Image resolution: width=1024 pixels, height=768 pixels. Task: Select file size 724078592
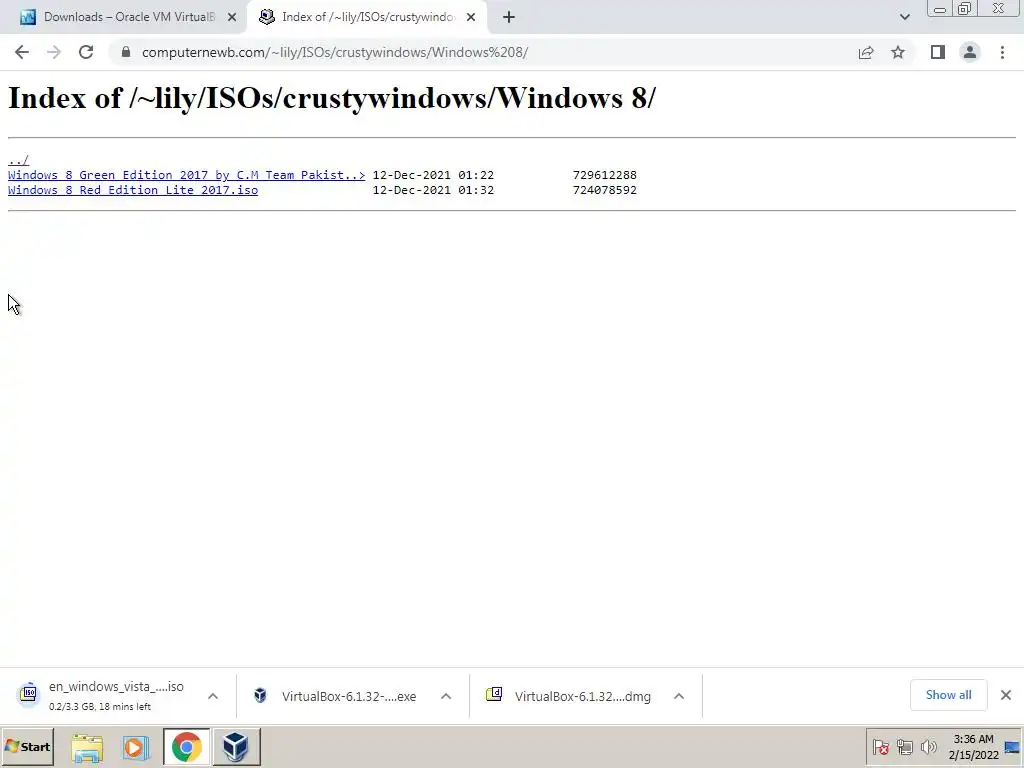(604, 190)
